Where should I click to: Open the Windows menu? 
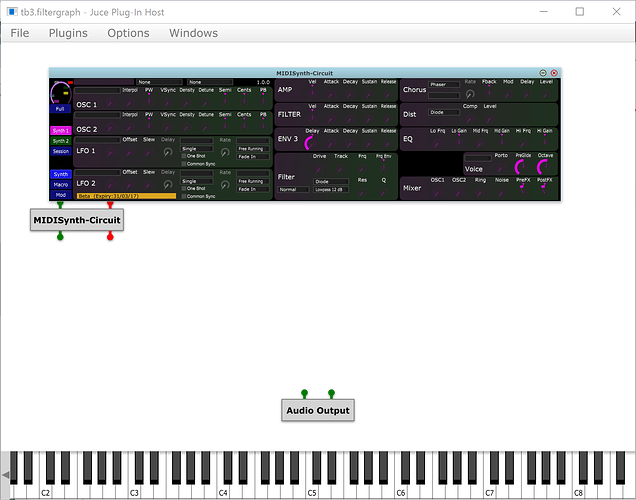193,33
